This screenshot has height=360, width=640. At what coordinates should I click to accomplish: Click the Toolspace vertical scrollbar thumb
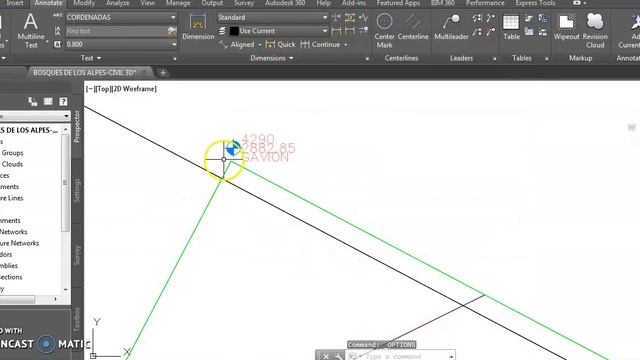[65, 183]
